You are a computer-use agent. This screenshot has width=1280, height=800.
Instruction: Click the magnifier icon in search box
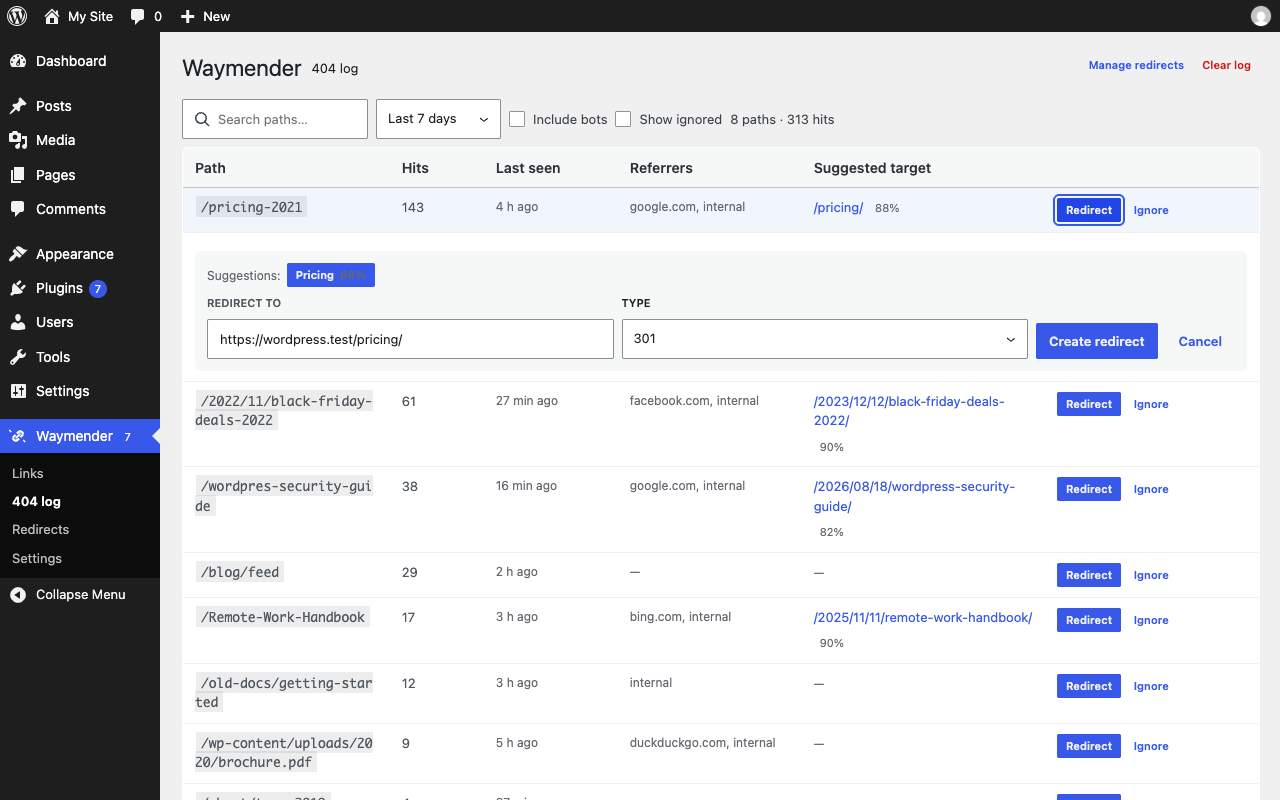click(x=202, y=119)
